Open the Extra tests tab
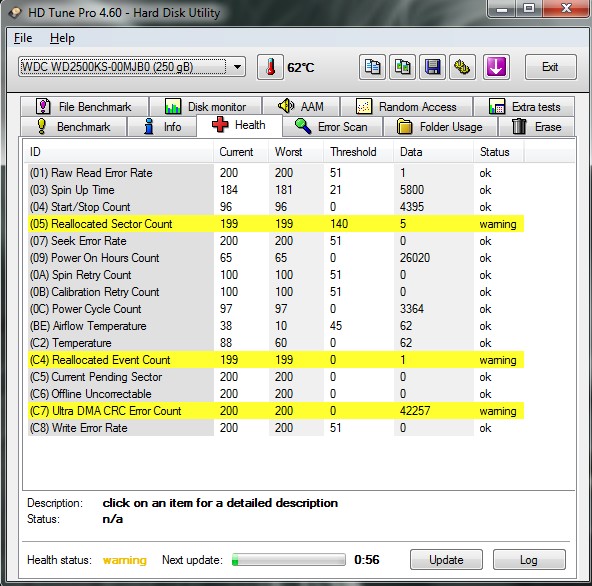This screenshot has height=586, width=592. 524,106
